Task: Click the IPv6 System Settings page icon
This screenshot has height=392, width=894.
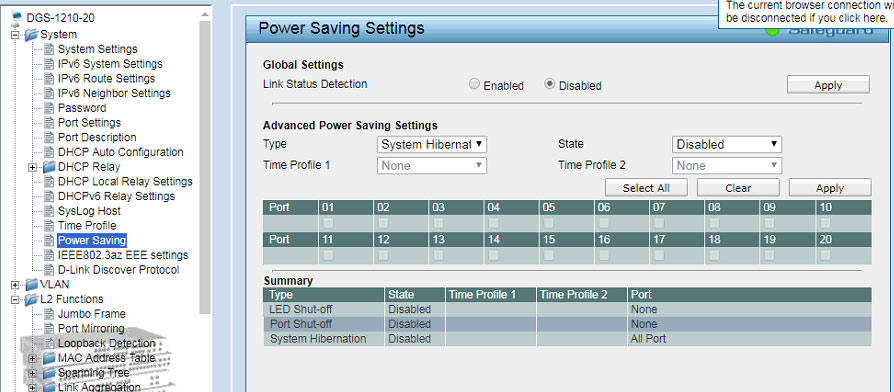Action: pyautogui.click(x=49, y=64)
